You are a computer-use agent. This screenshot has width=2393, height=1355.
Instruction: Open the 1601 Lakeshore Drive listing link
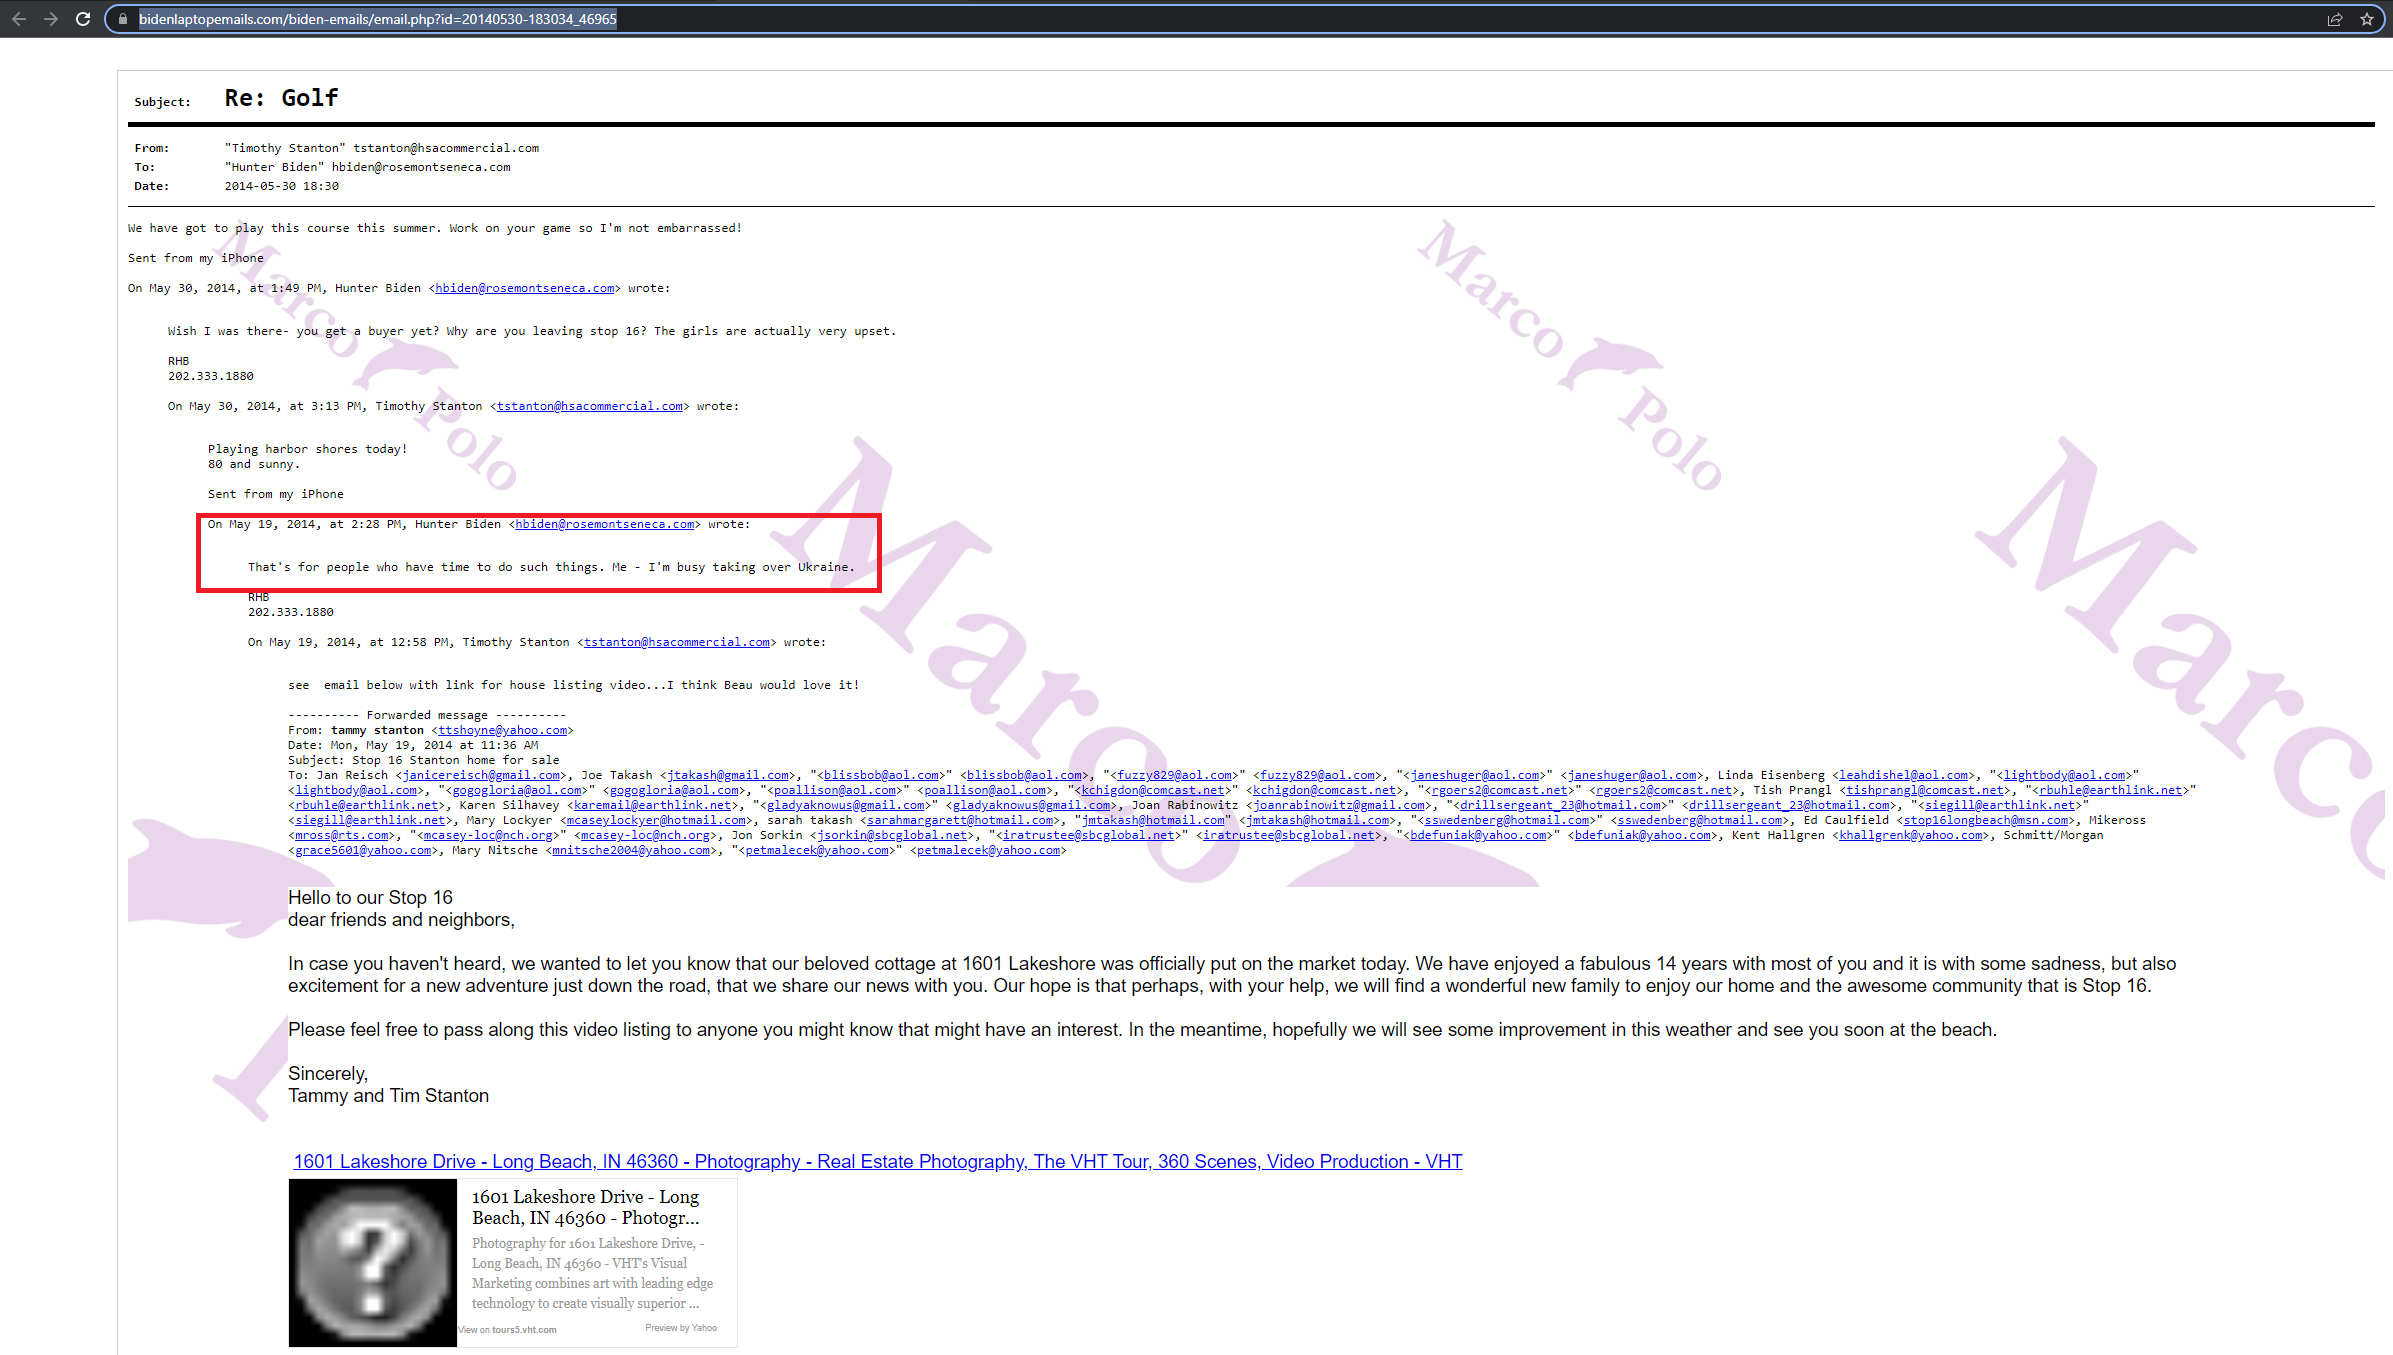pos(877,1161)
